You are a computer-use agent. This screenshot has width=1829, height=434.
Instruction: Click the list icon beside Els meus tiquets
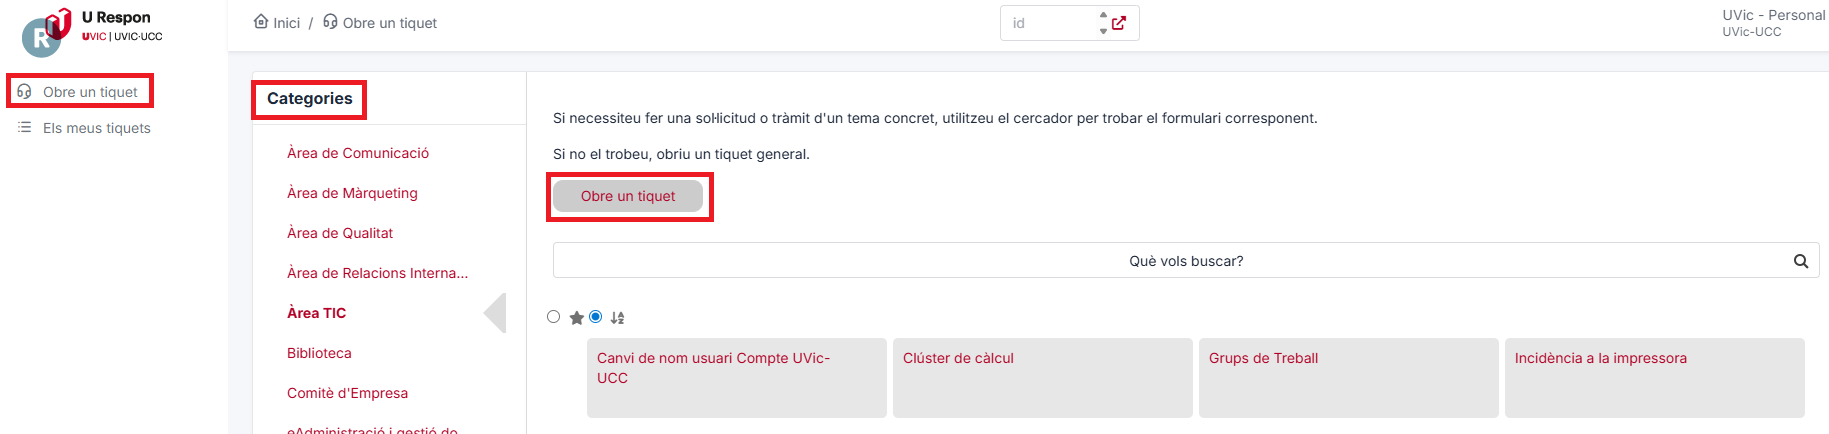tap(25, 128)
